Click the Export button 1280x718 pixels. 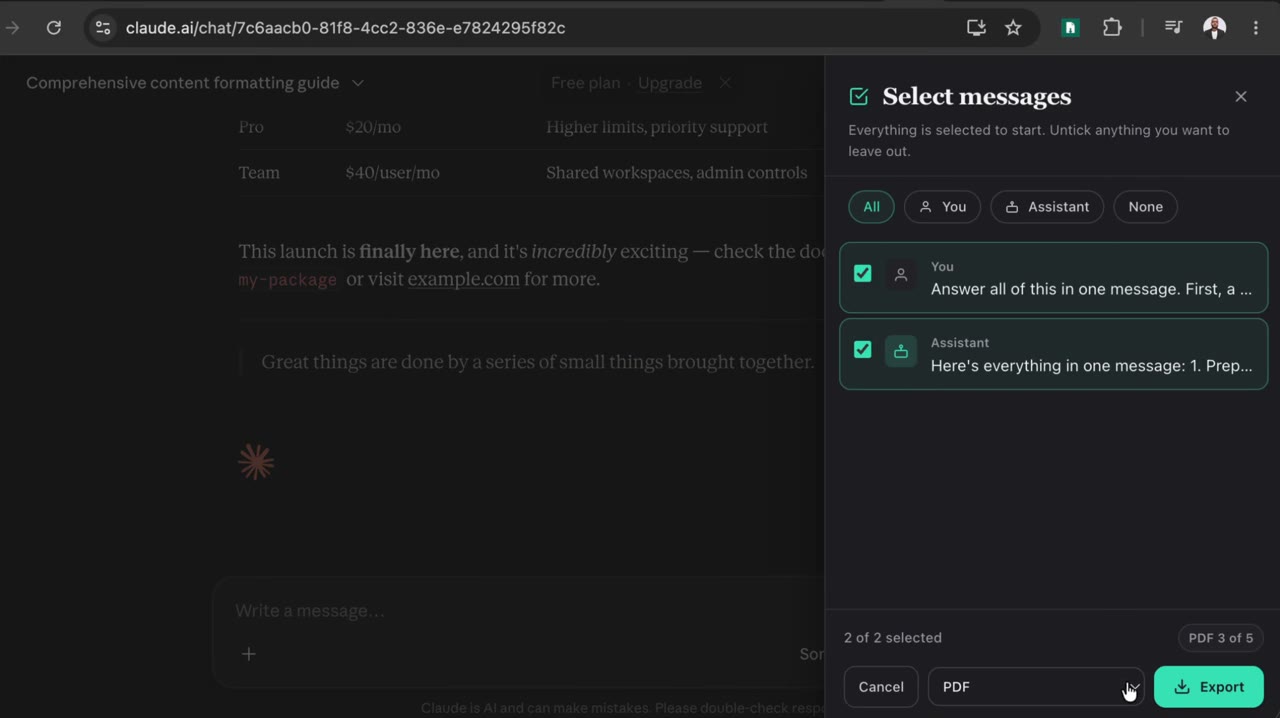click(x=1208, y=687)
